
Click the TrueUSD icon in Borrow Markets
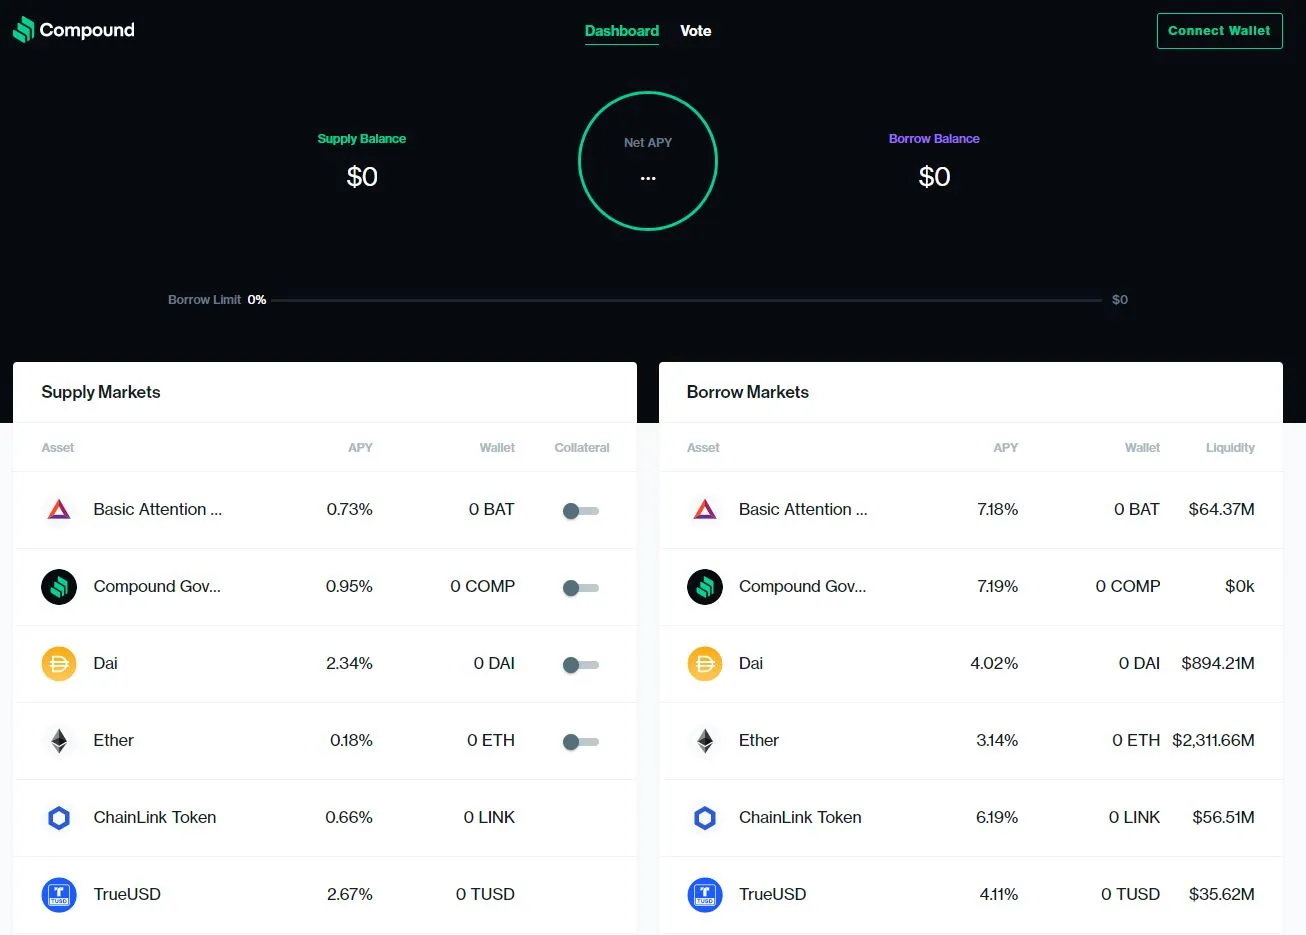point(704,894)
